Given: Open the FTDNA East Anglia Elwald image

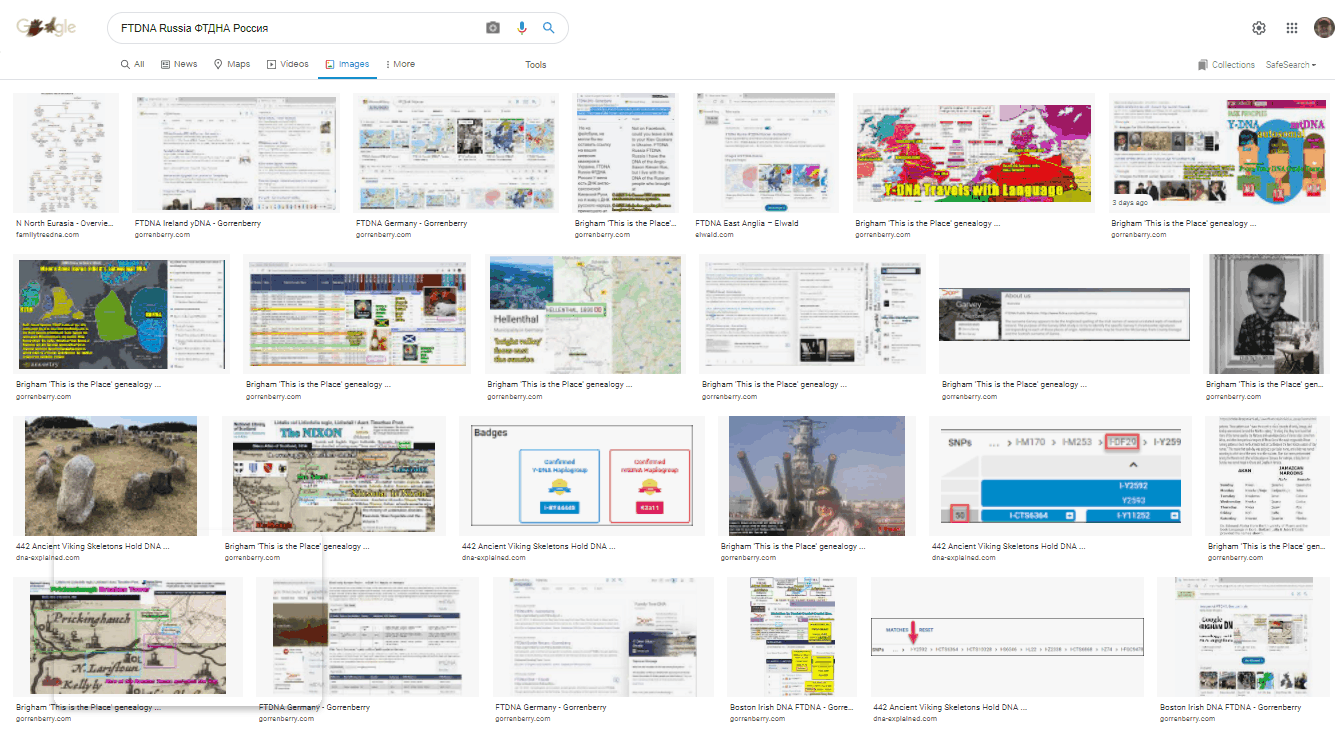Looking at the screenshot, I should click(x=765, y=153).
